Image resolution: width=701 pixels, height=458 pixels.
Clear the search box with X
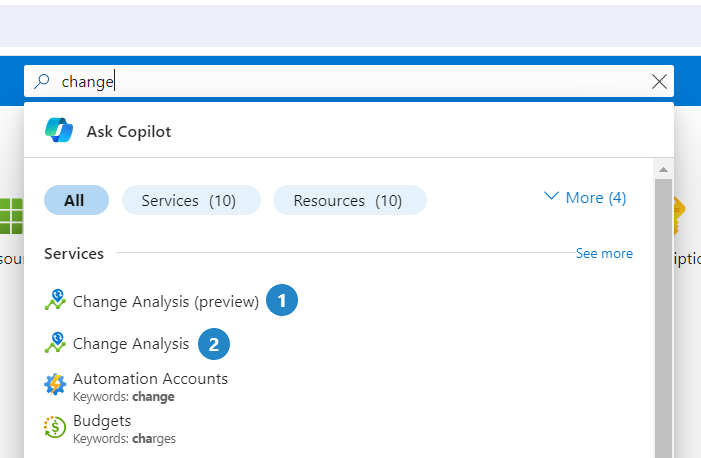tap(659, 82)
